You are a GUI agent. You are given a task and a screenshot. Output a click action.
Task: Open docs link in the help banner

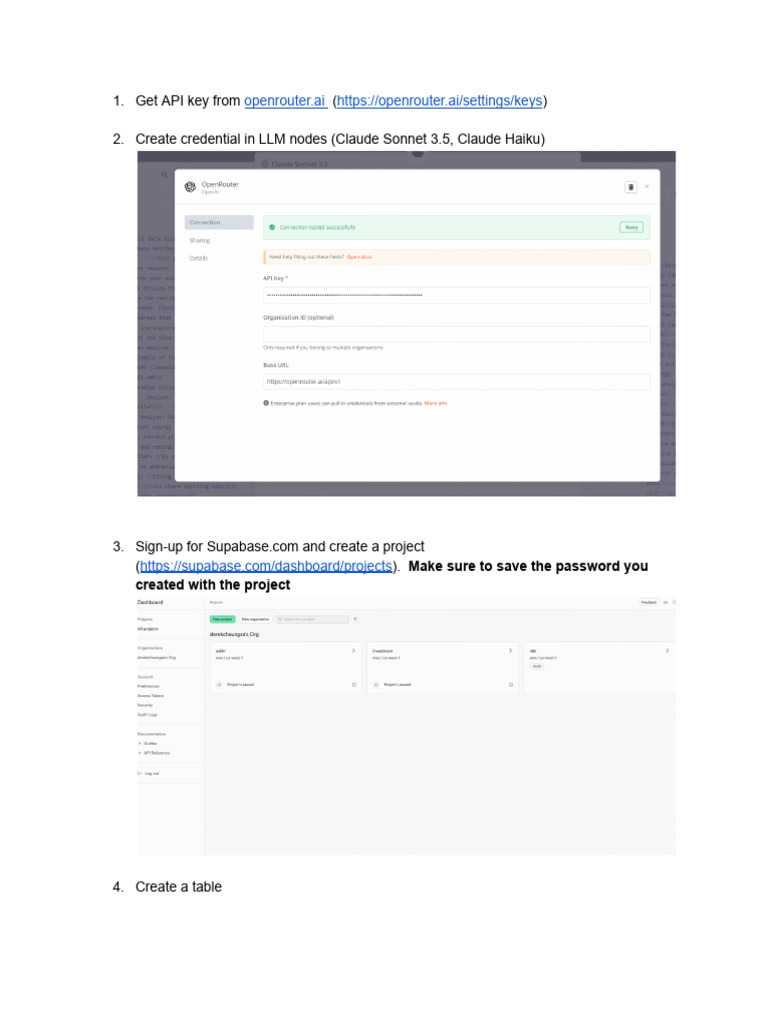359,257
